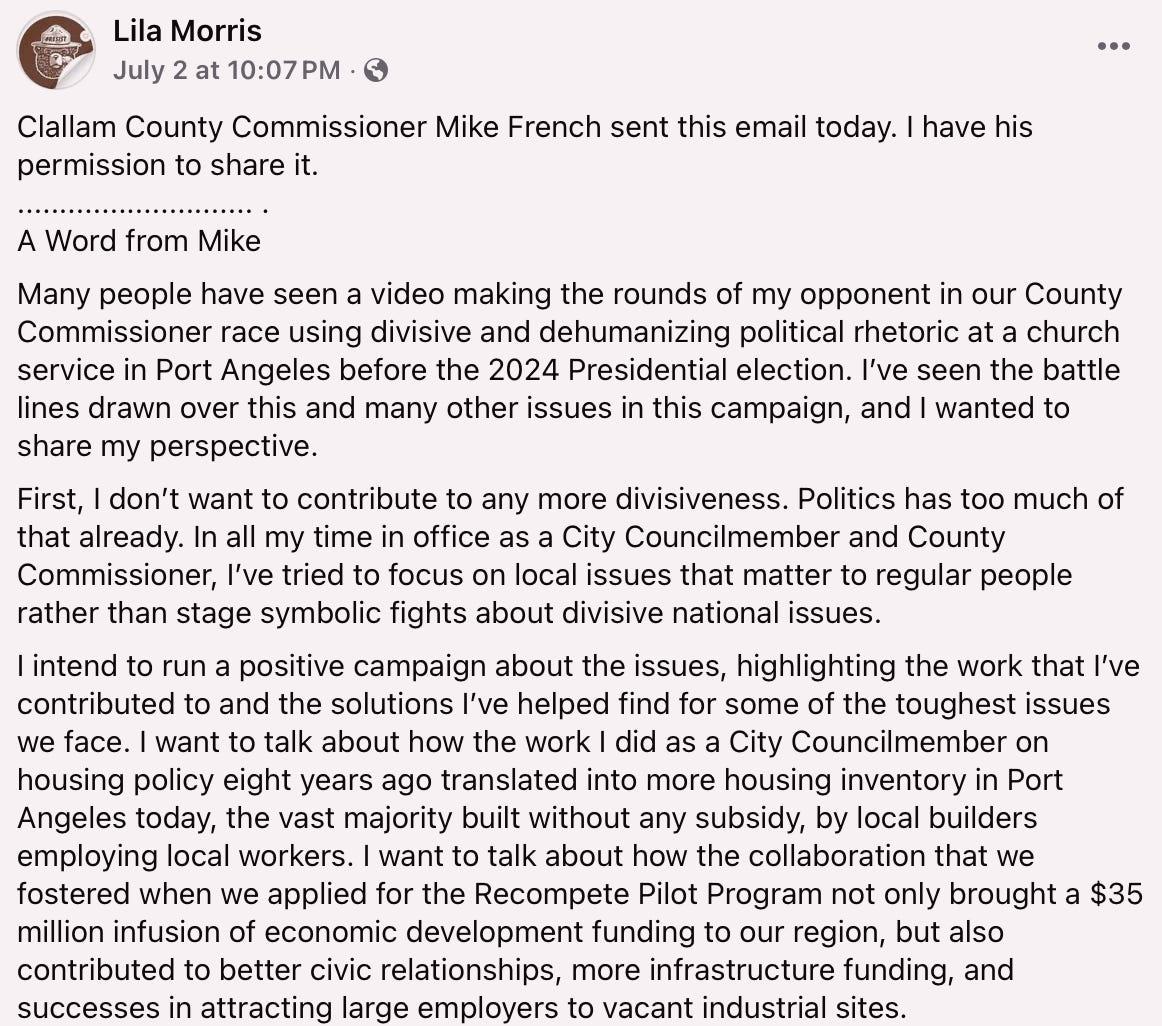Click the name 'Mike French' in the intro
Screen dimensions: 1162x1026
tap(518, 127)
